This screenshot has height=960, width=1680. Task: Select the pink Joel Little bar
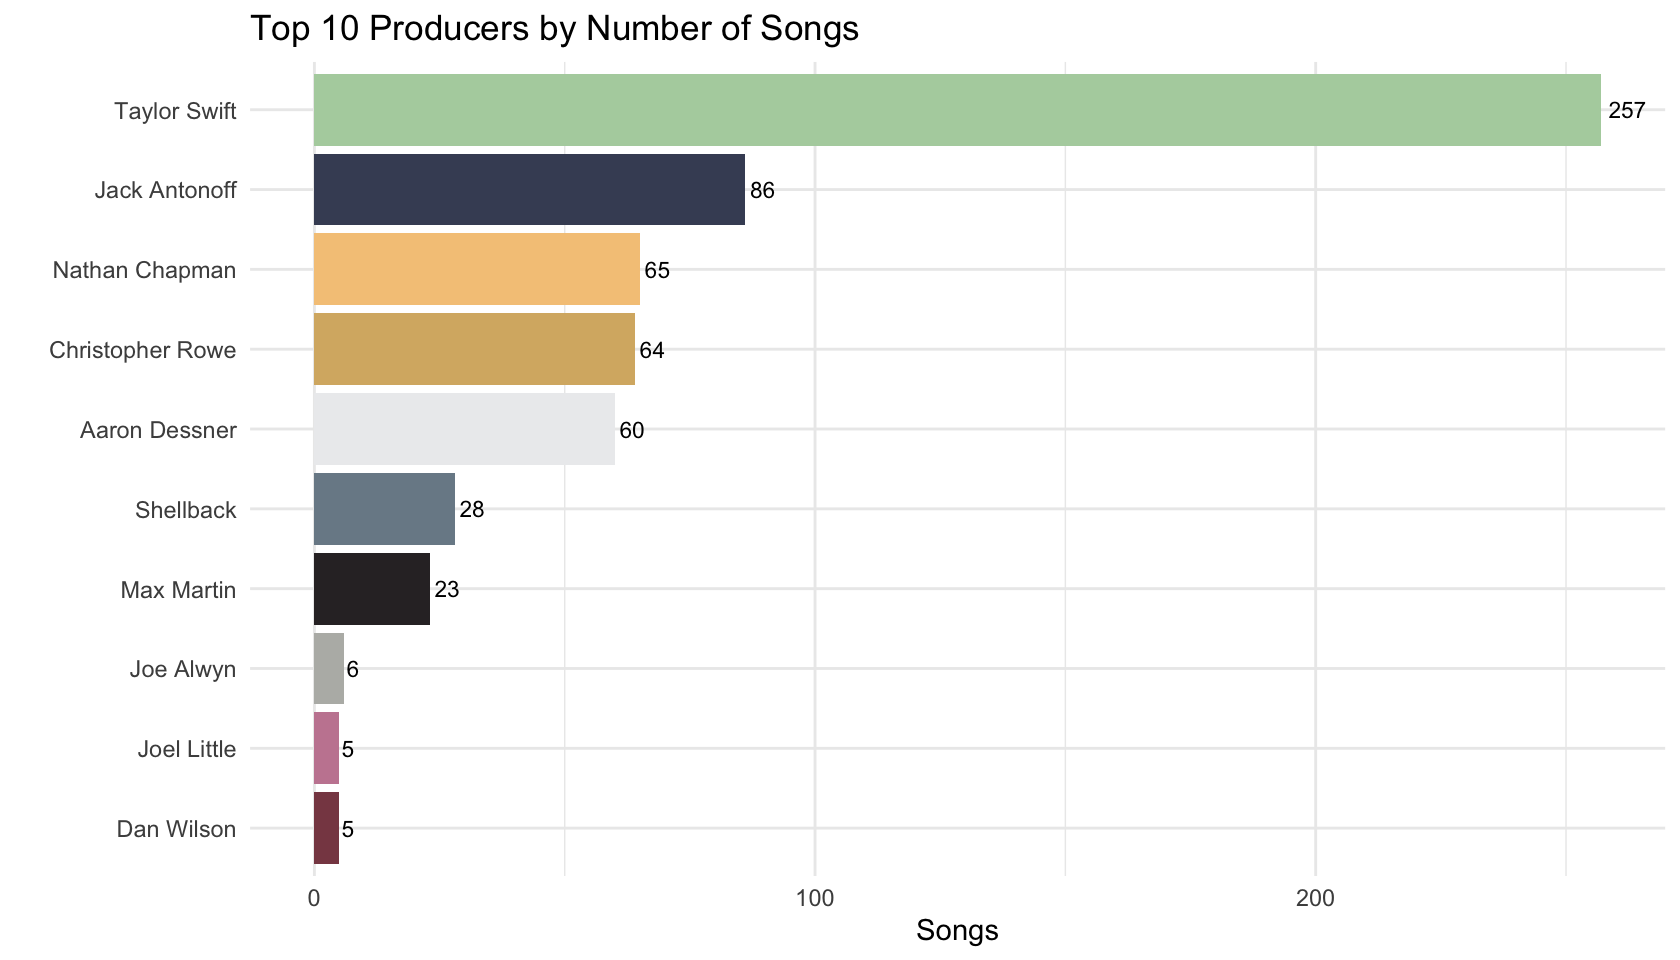point(326,748)
